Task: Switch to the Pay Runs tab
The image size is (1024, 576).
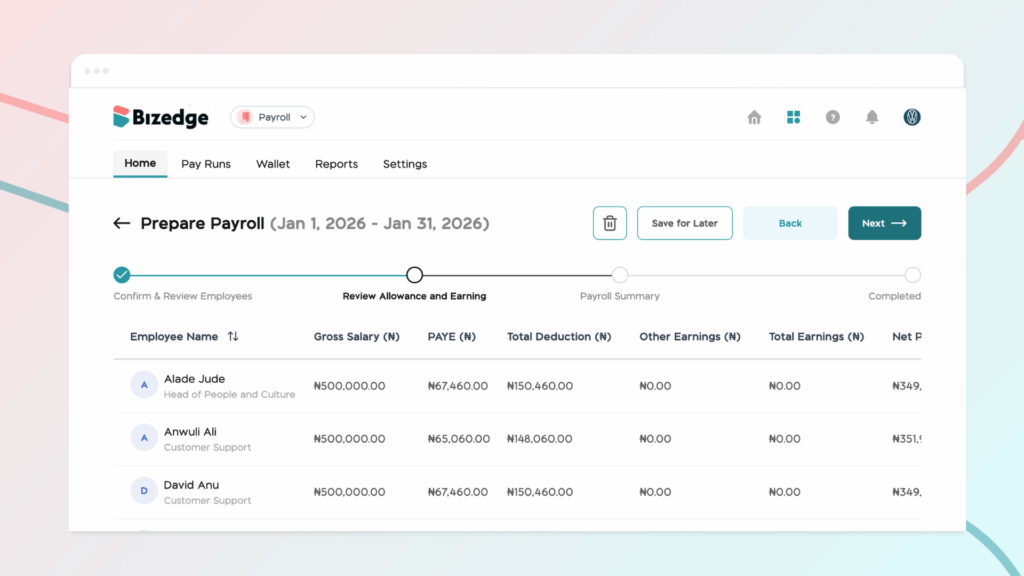Action: 206,164
